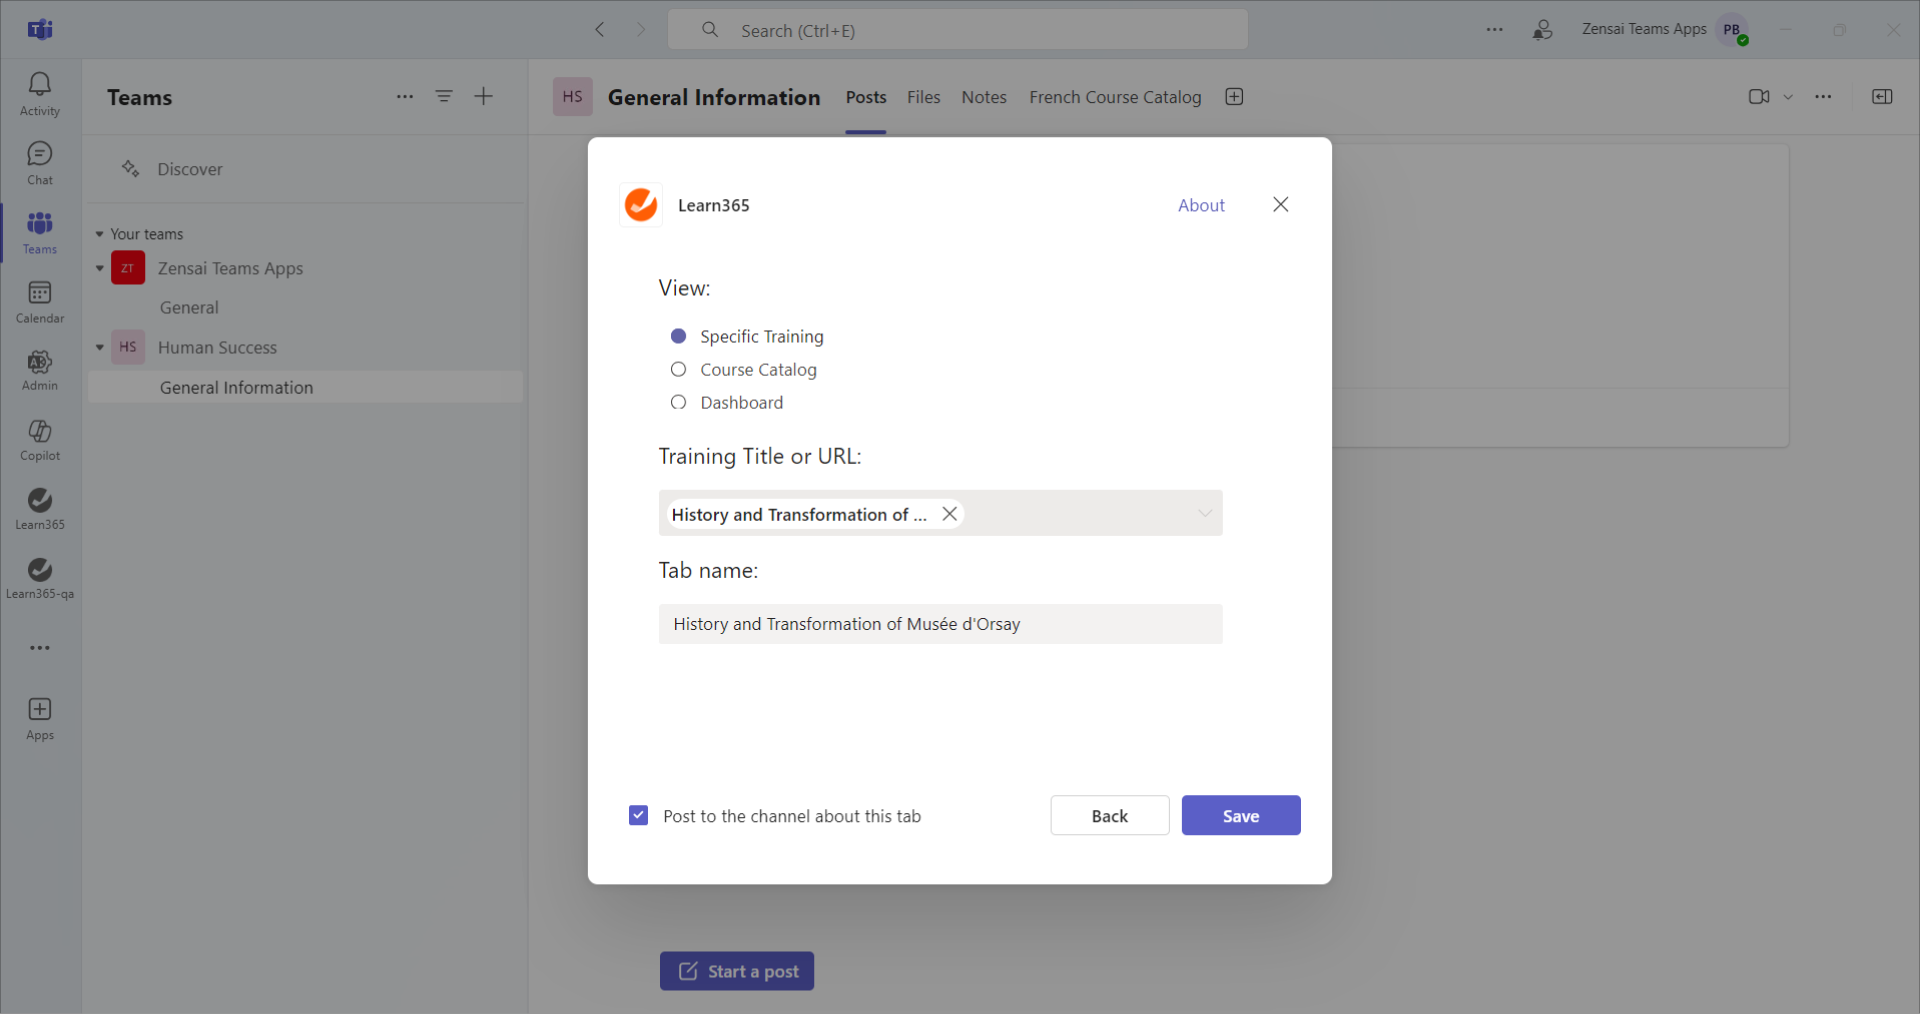Uncheck Post to the channel checkbox
Viewport: 1920px width, 1014px height.
pos(639,816)
